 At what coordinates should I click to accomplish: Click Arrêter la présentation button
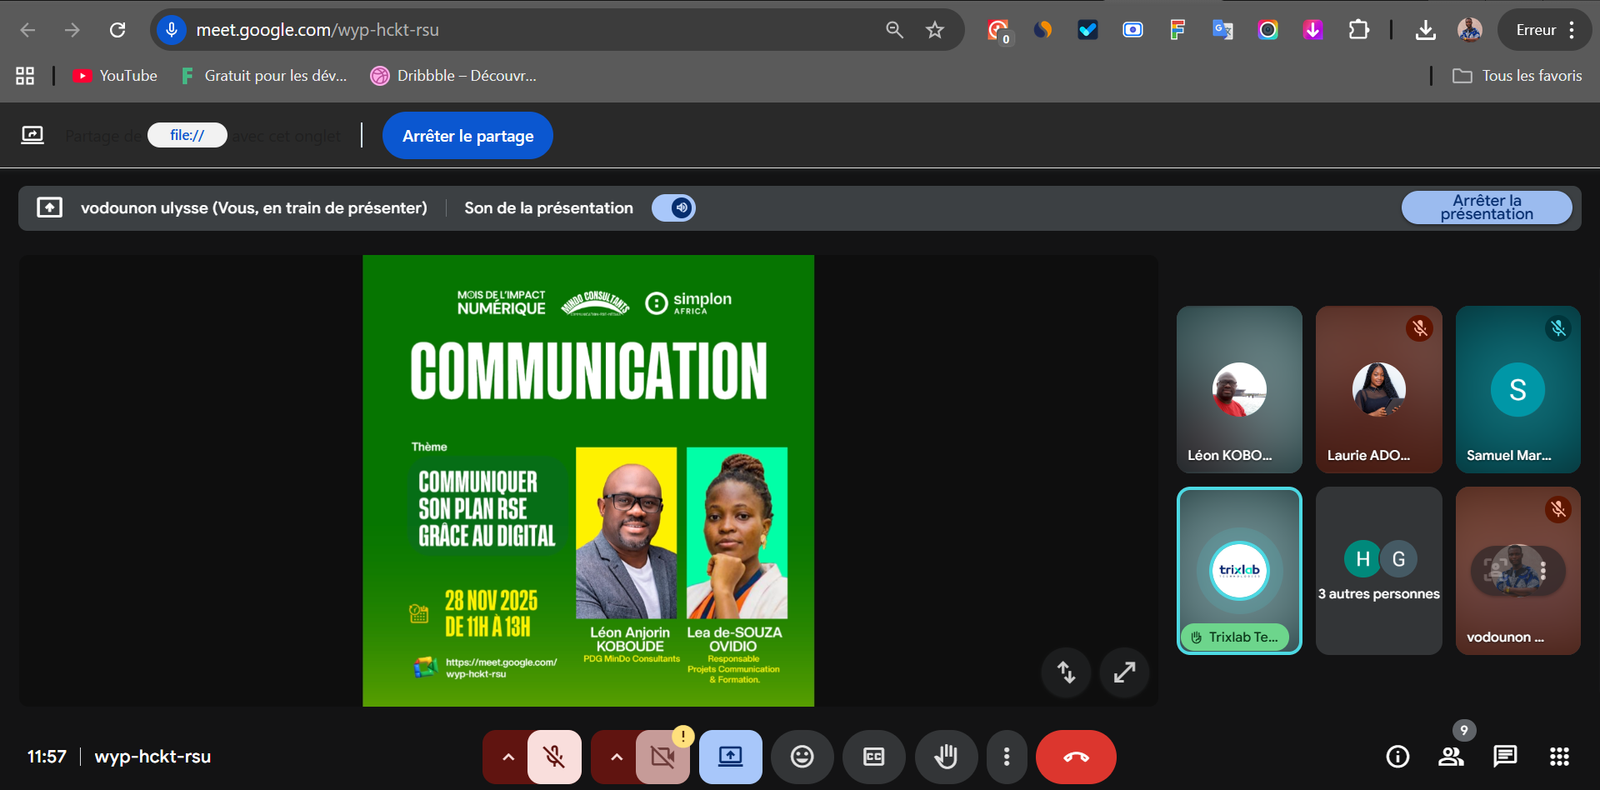click(x=1486, y=208)
